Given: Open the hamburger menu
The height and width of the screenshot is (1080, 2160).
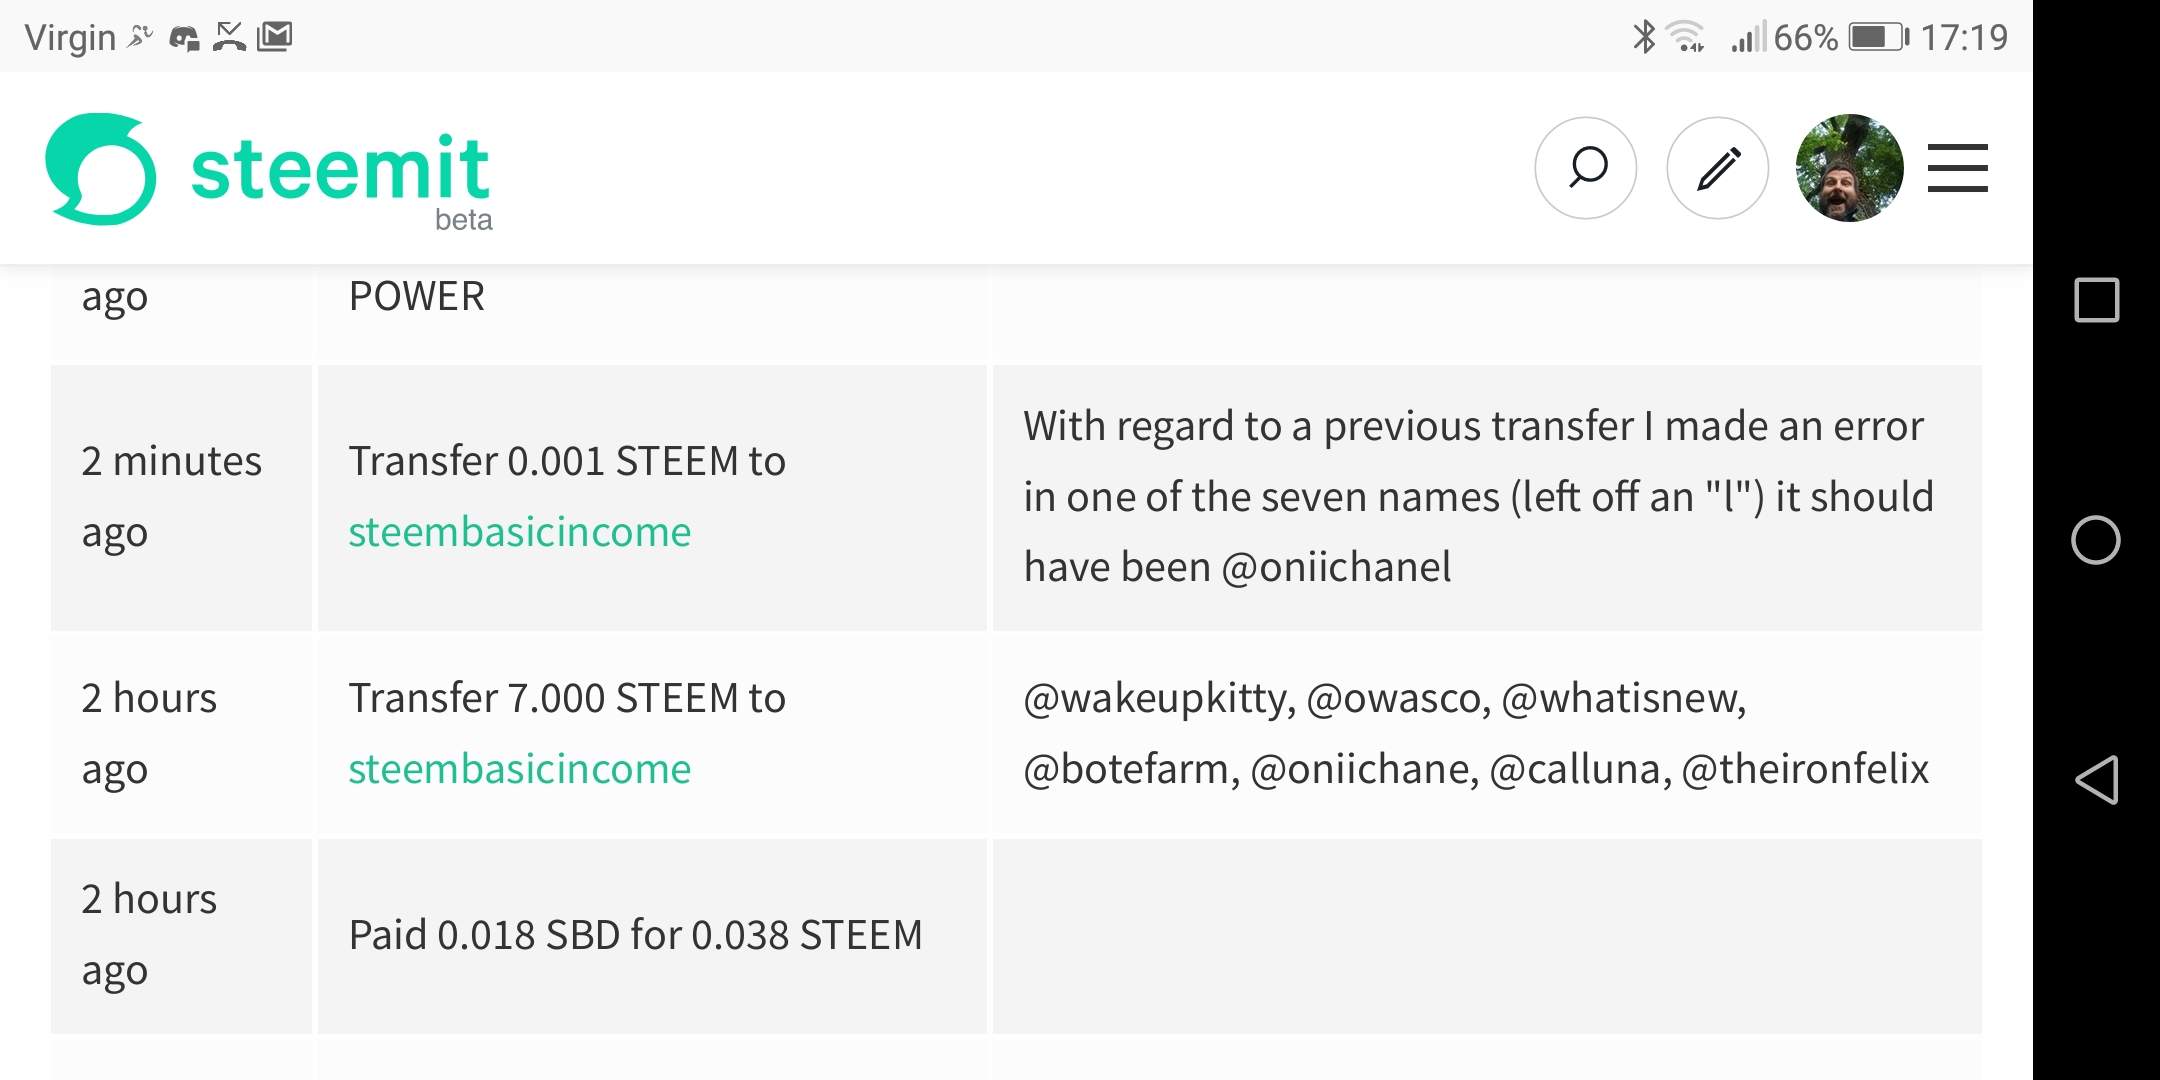Looking at the screenshot, I should 1957,168.
